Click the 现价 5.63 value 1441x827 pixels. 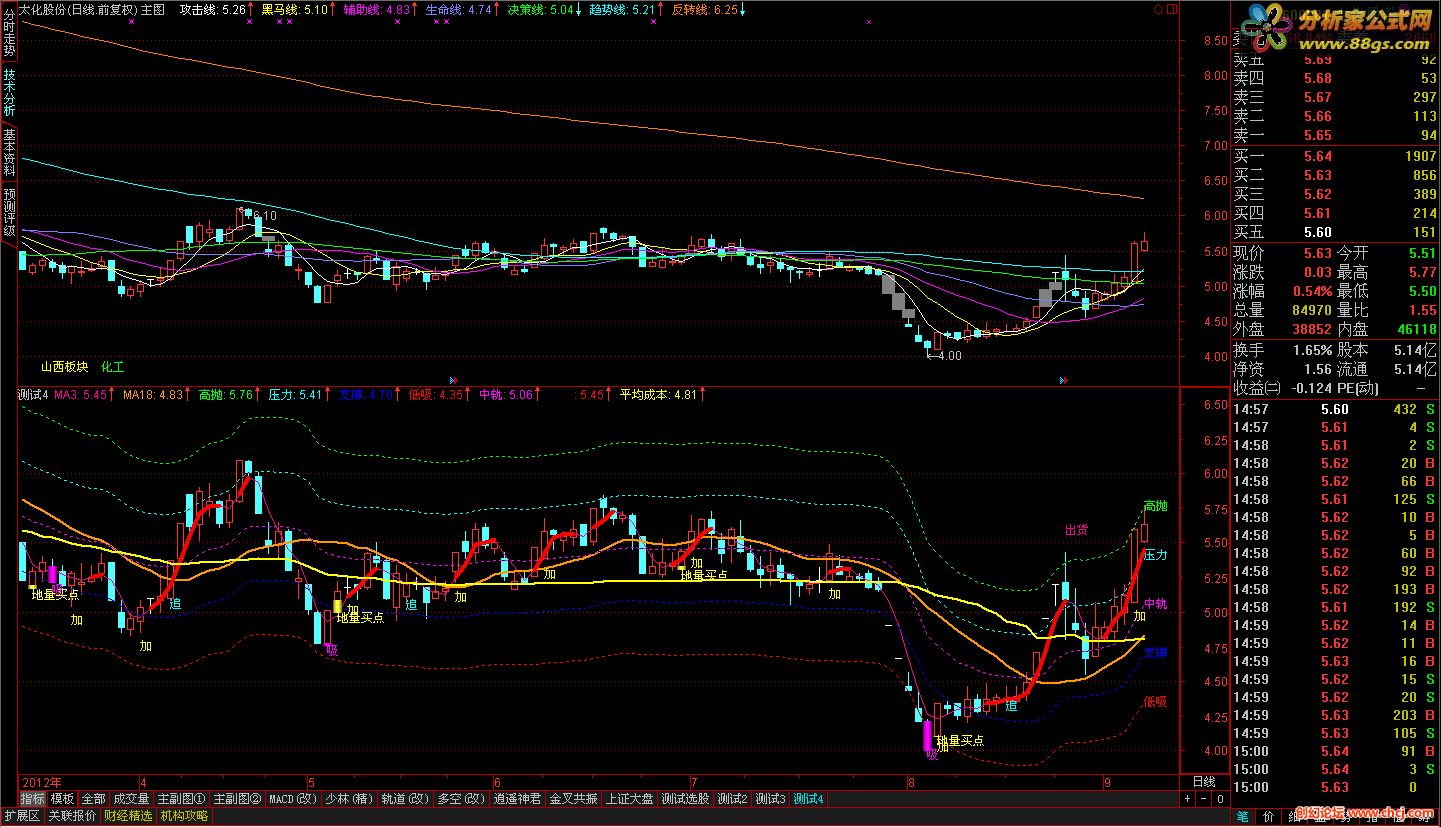(1317, 253)
